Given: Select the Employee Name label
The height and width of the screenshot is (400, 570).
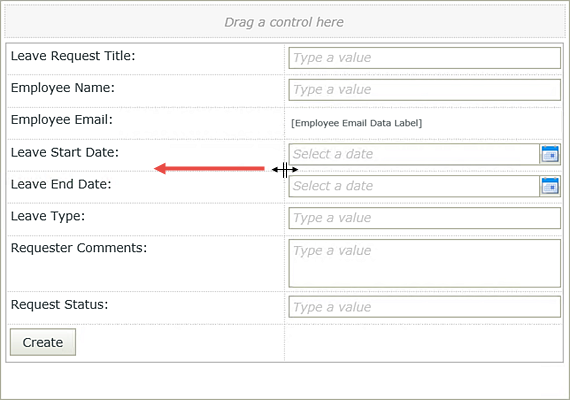Looking at the screenshot, I should pyautogui.click(x=63, y=88).
